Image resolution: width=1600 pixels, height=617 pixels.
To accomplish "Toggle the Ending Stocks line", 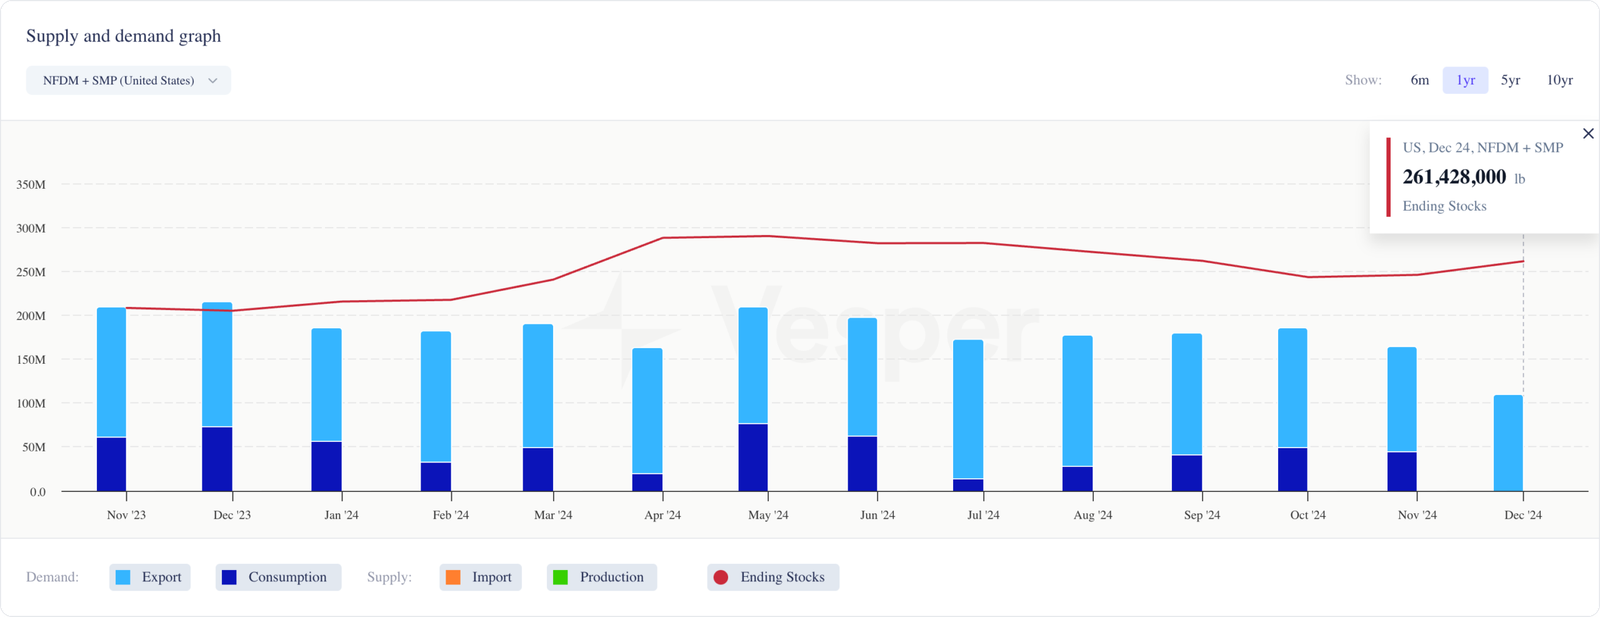I will point(772,577).
